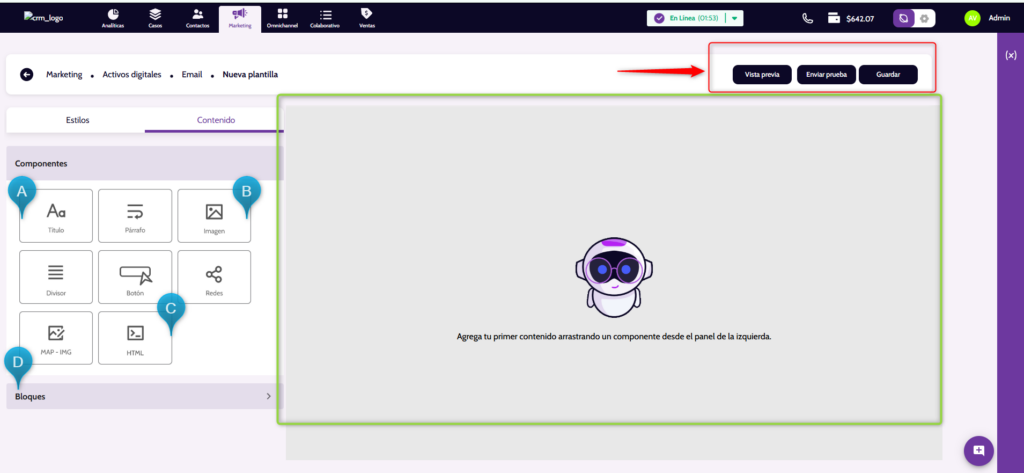This screenshot has width=1024, height=473.
Task: Click the back arrow beside Marketing breadcrumb
Action: click(27, 74)
